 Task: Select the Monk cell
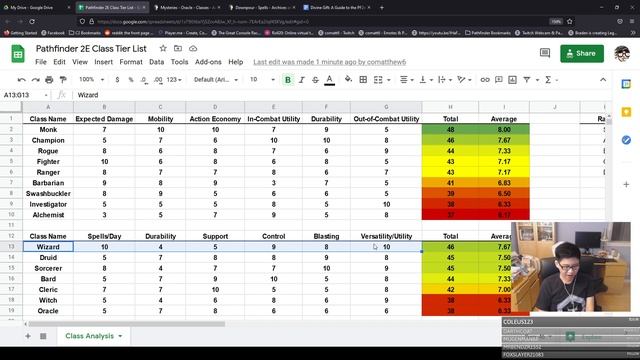pos(48,129)
